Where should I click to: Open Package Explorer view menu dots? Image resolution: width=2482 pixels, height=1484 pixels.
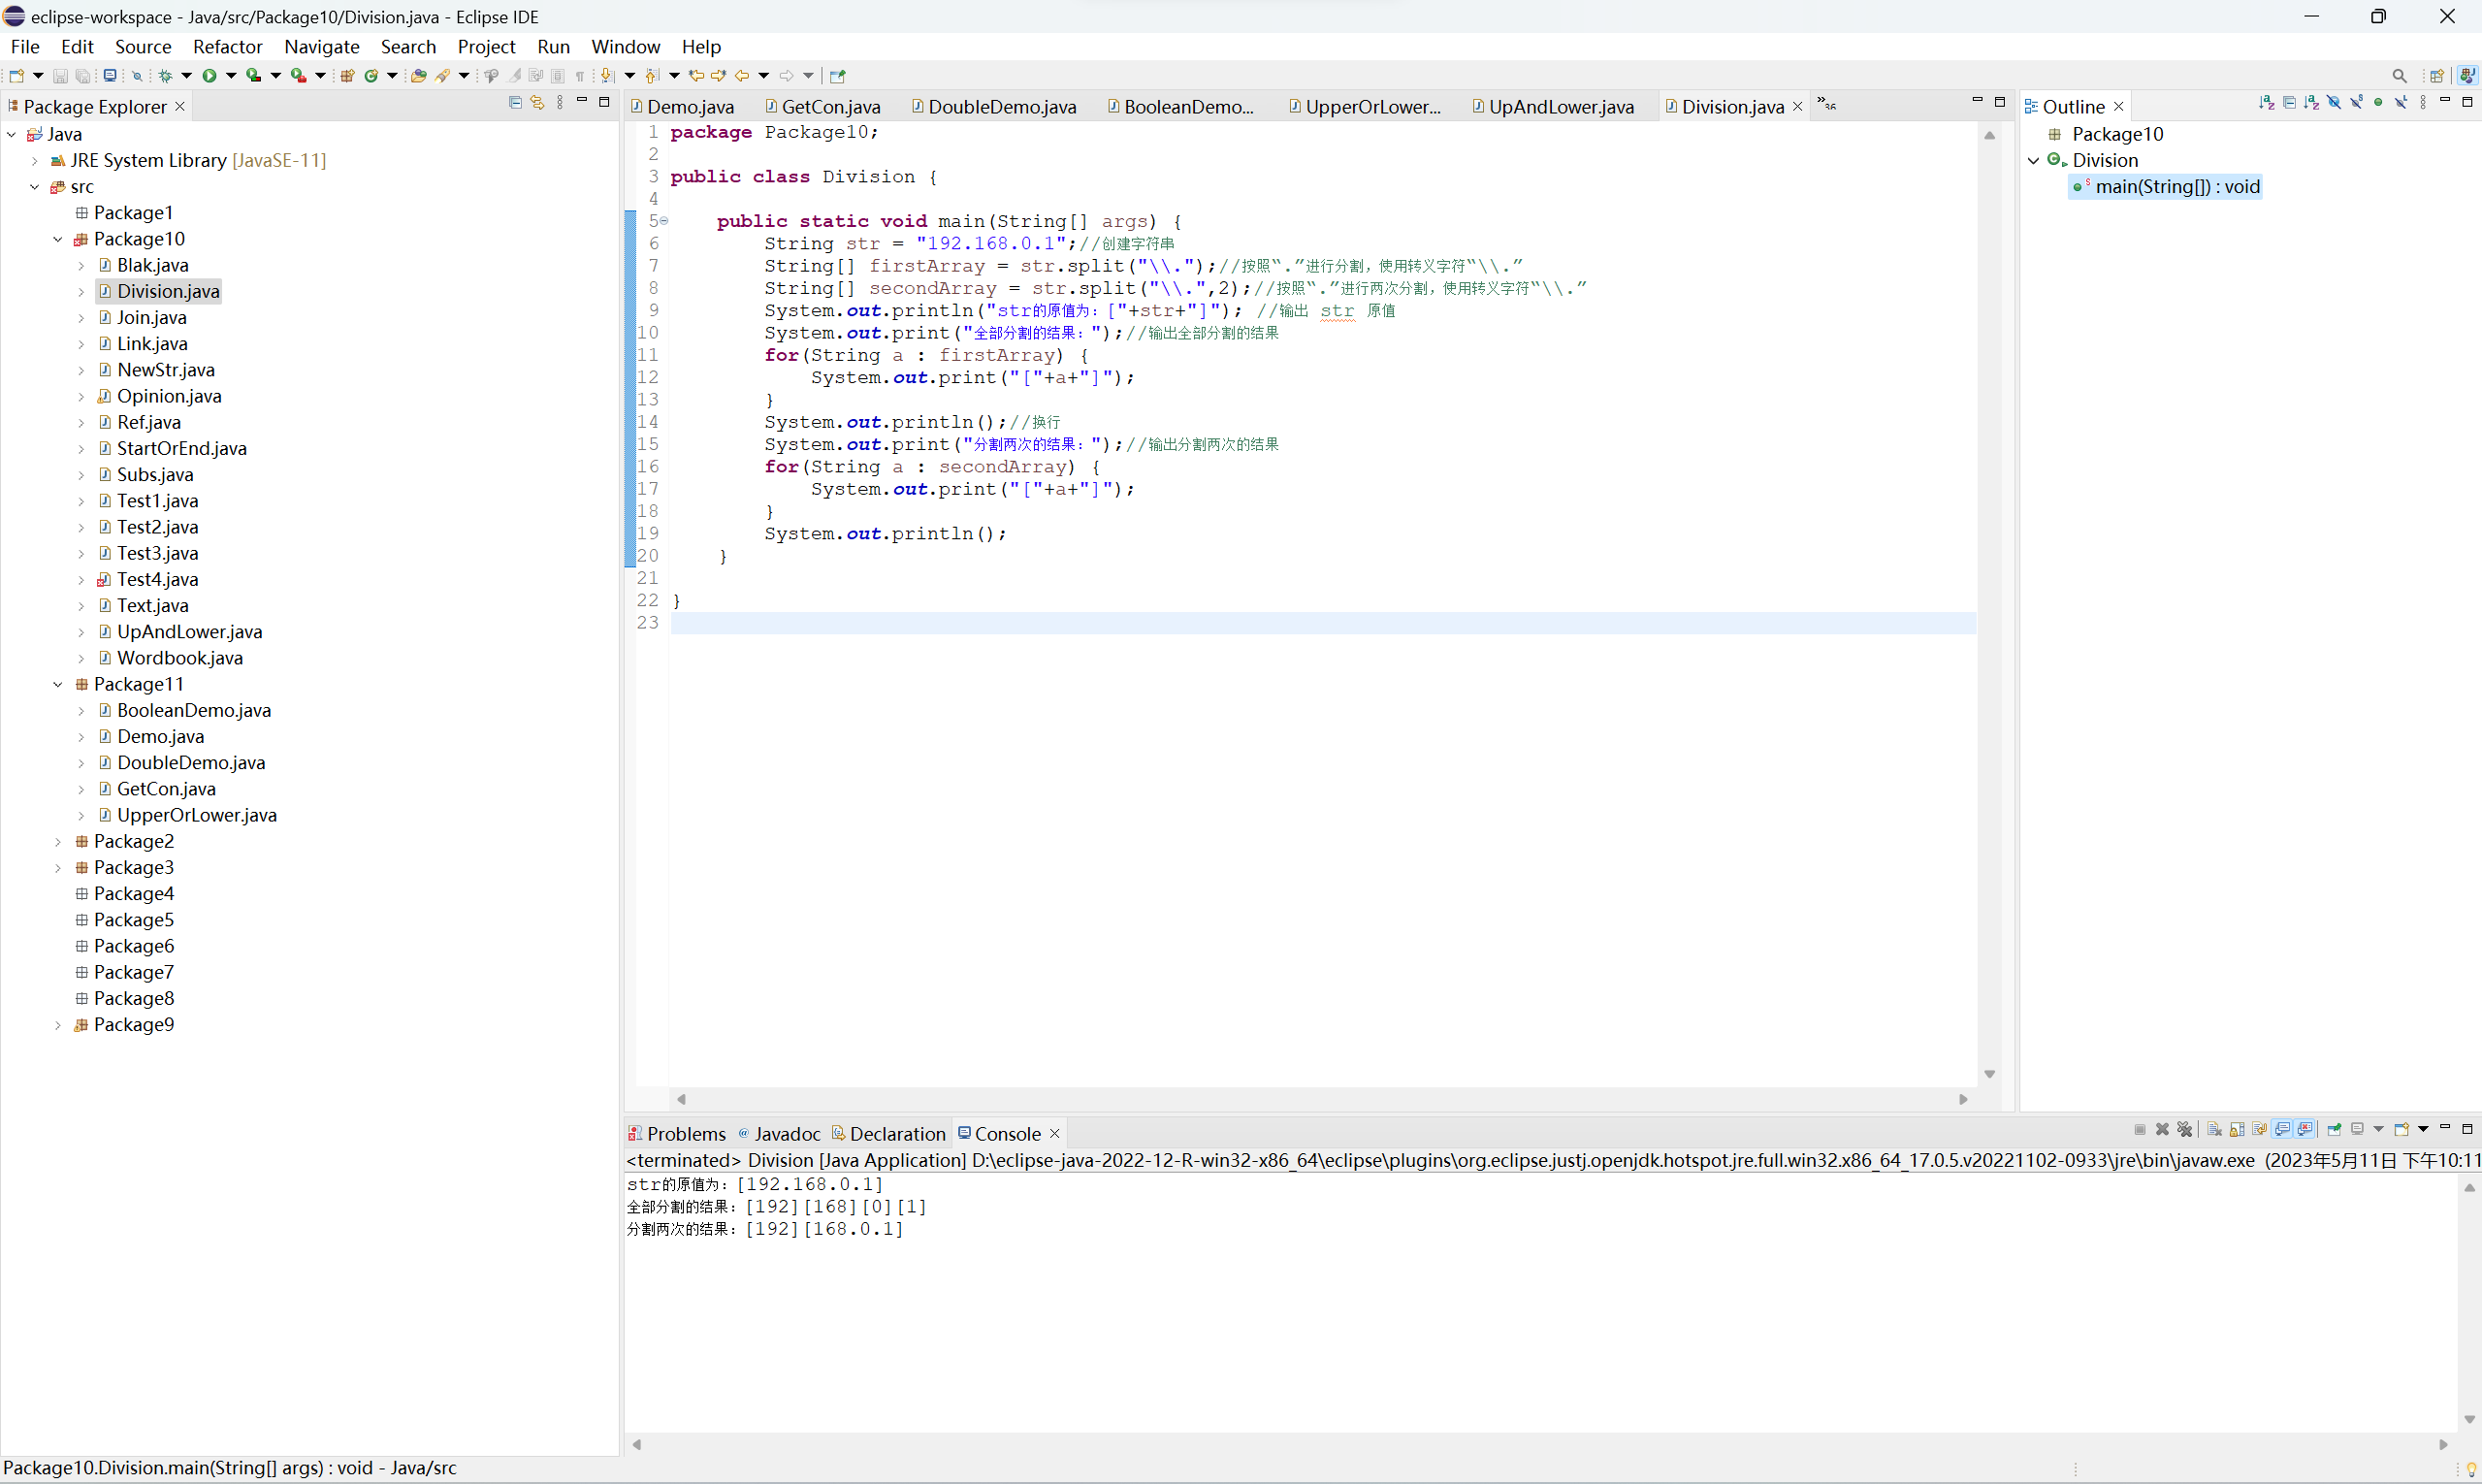[x=560, y=103]
